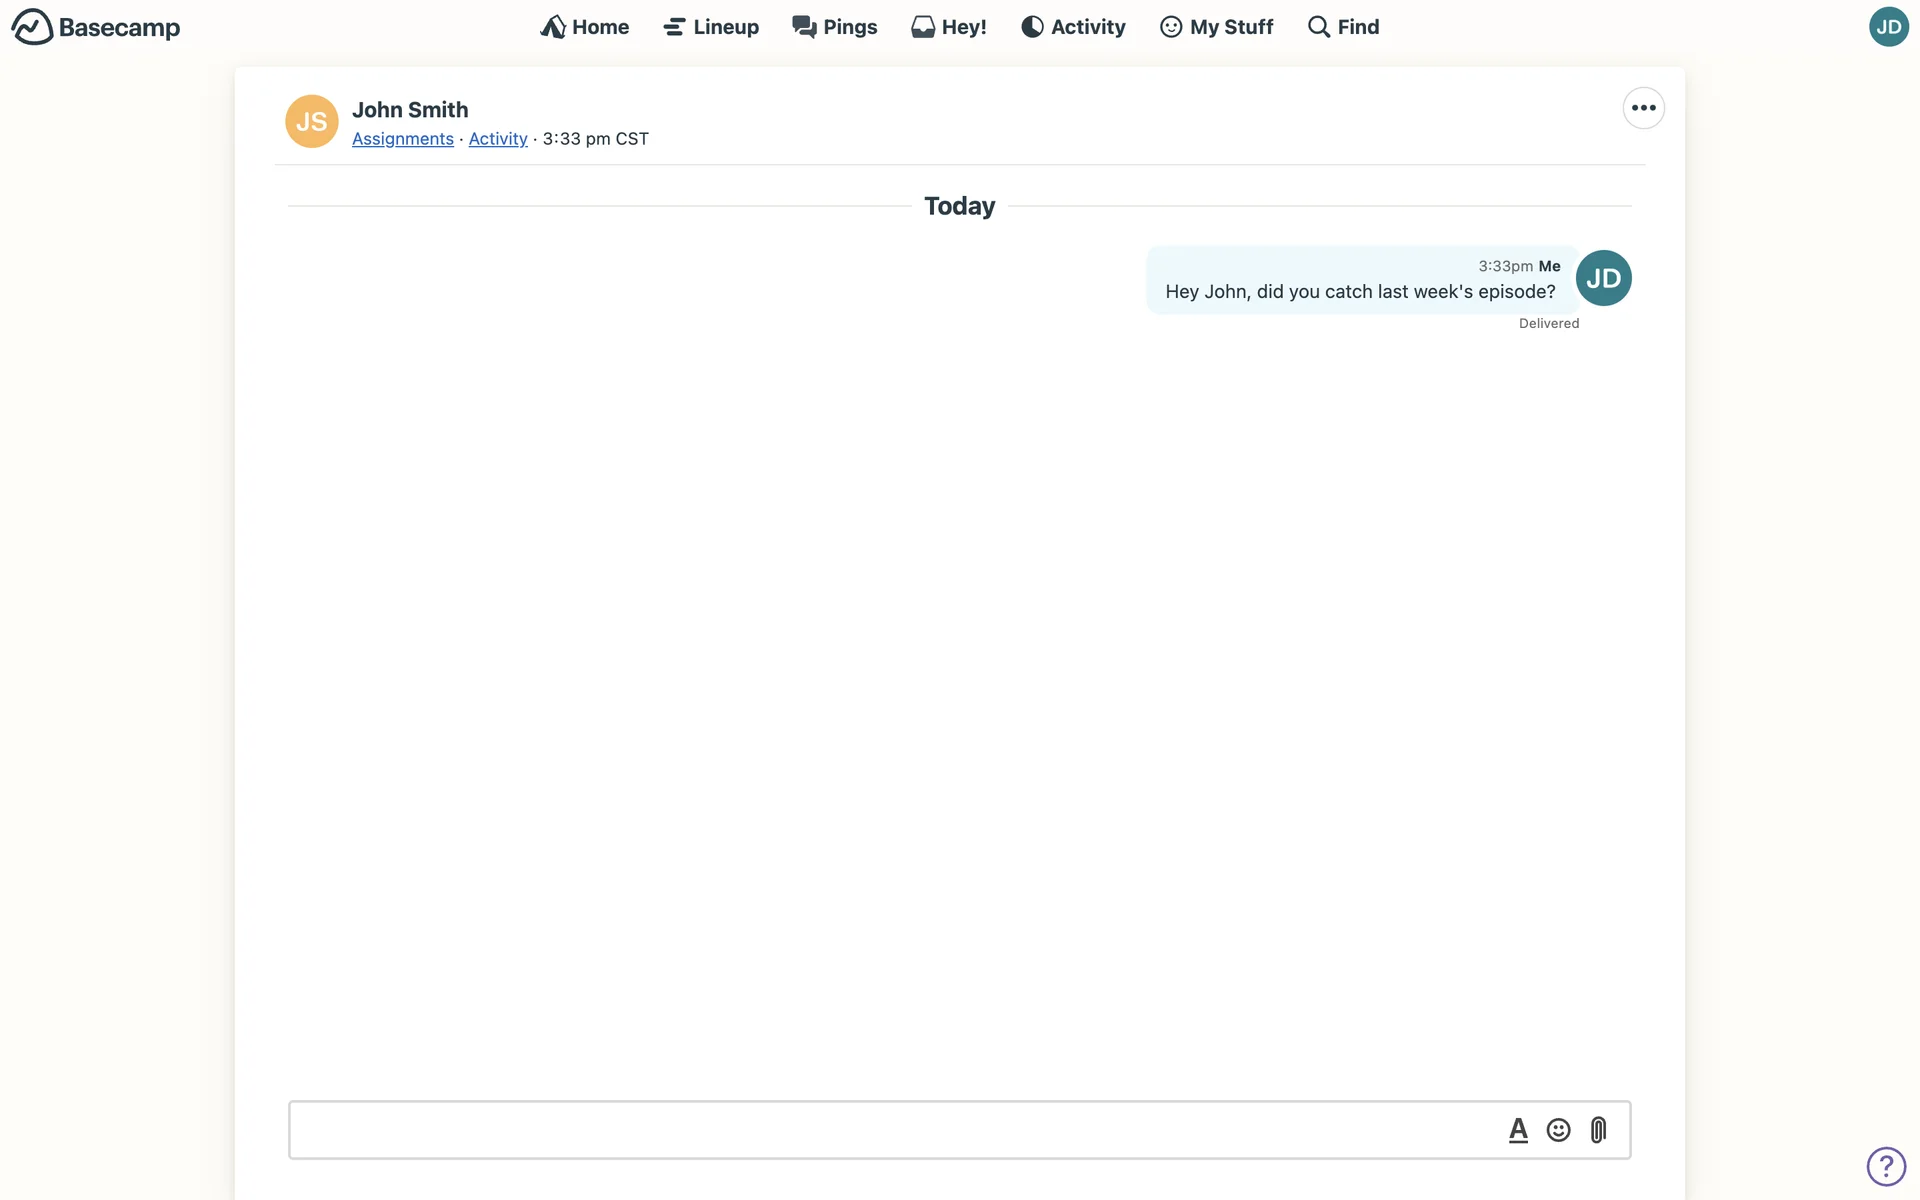Open the Activity navigation item
1920x1200 pixels.
[1073, 27]
